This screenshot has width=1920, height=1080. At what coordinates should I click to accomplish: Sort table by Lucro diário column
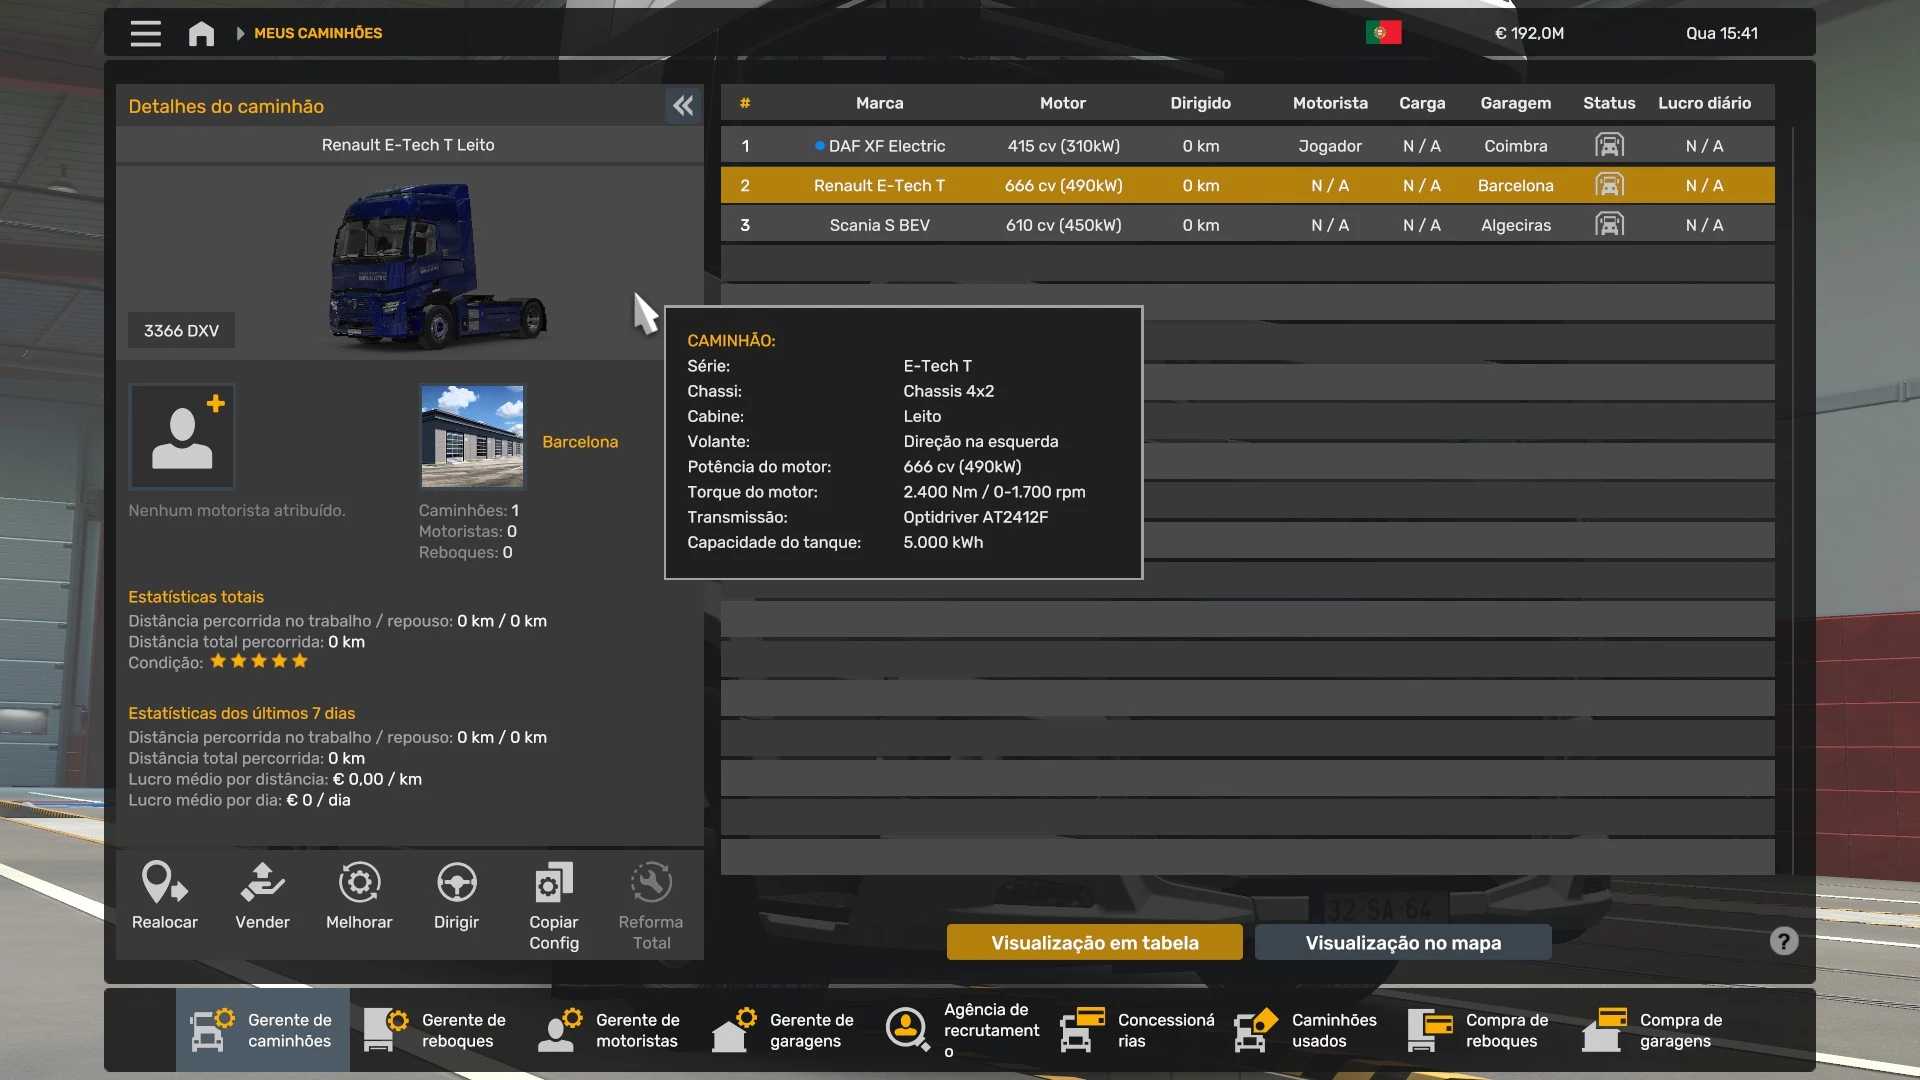click(1704, 103)
